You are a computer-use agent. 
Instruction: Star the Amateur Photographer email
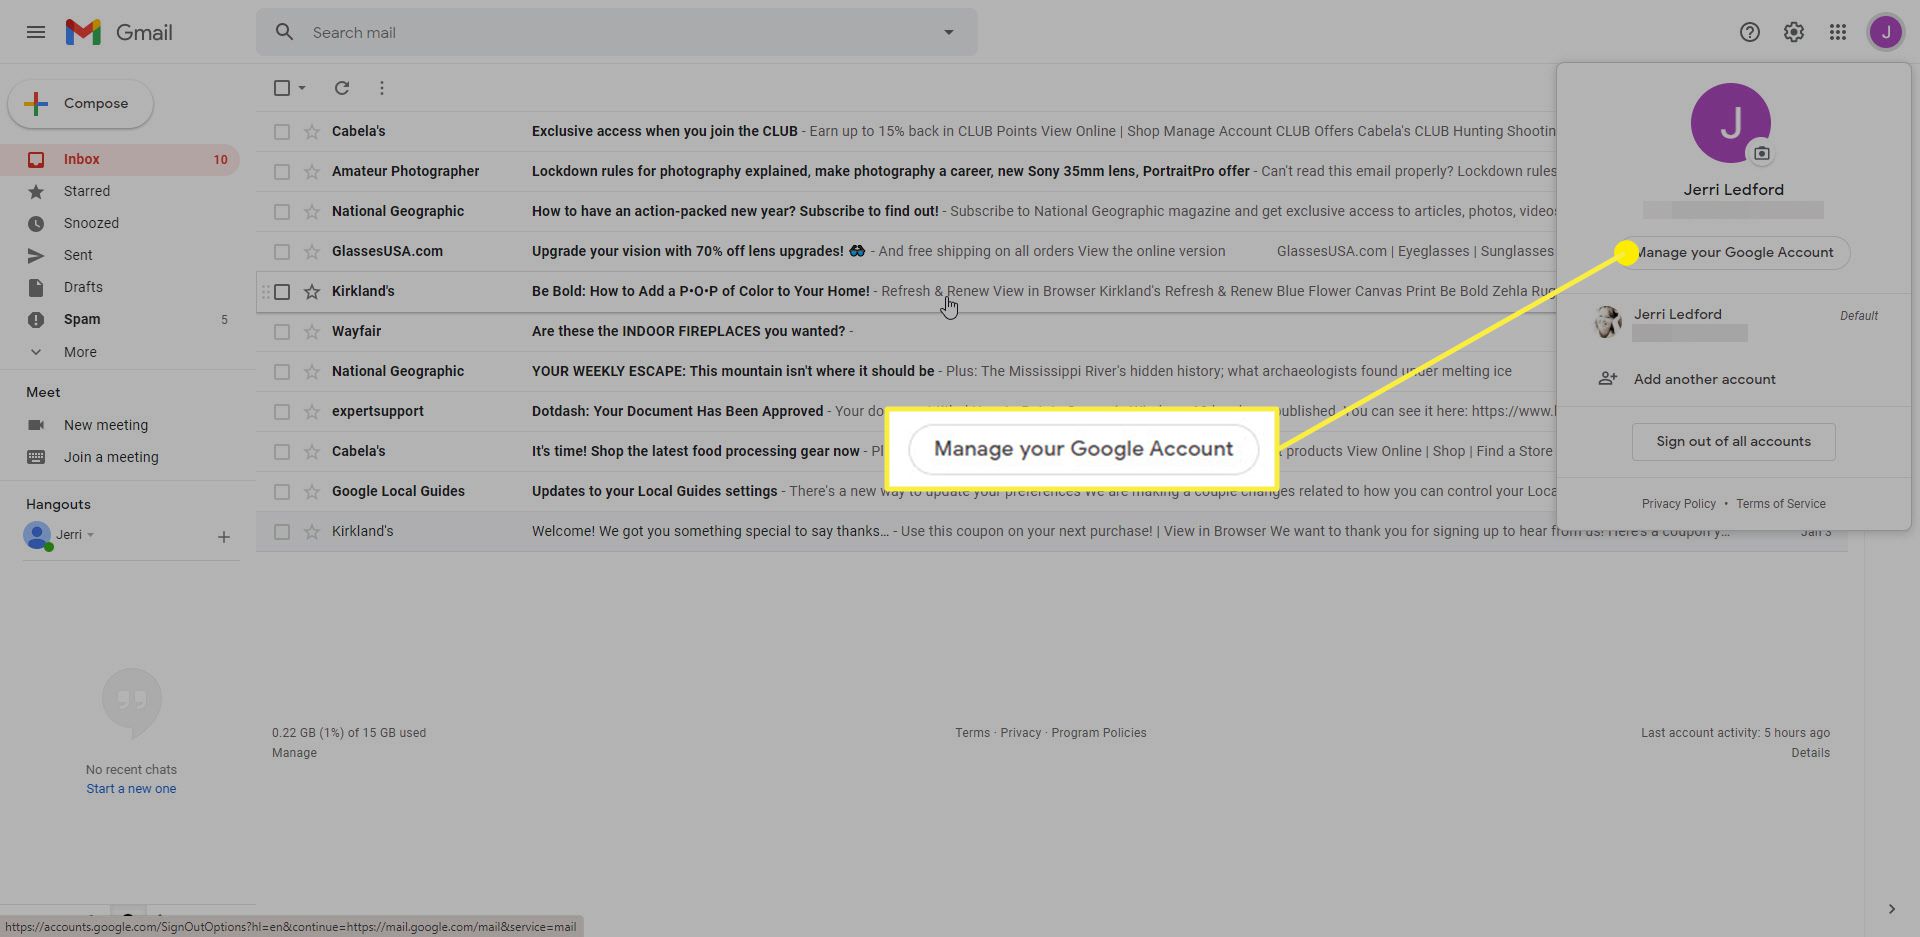pyautogui.click(x=312, y=171)
